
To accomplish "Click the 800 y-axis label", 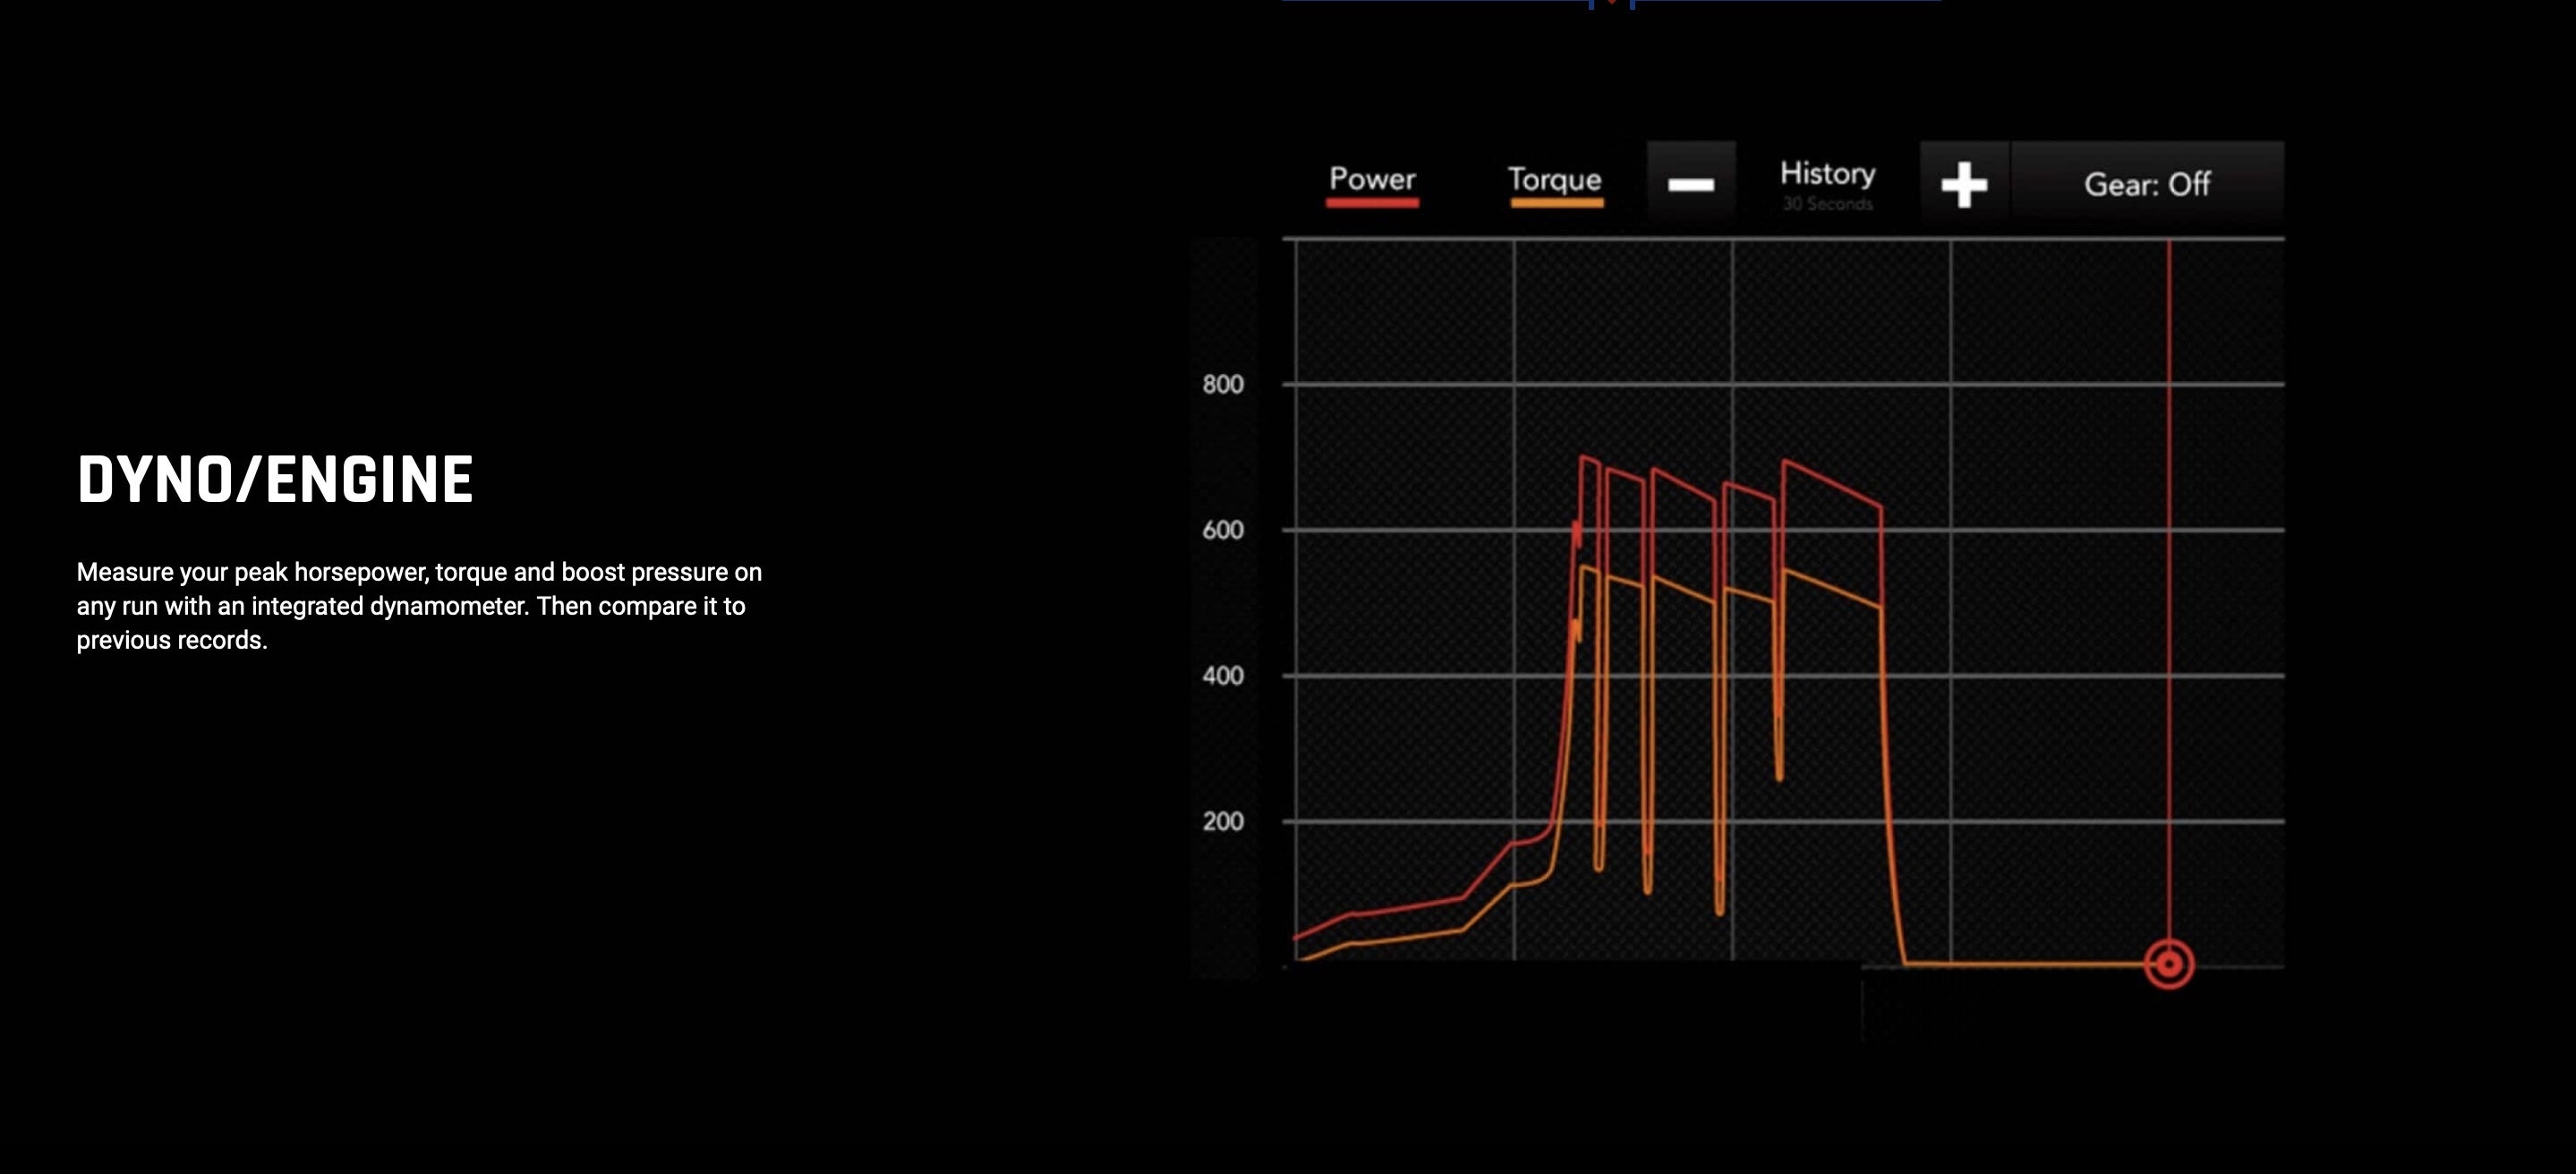I will (1222, 384).
